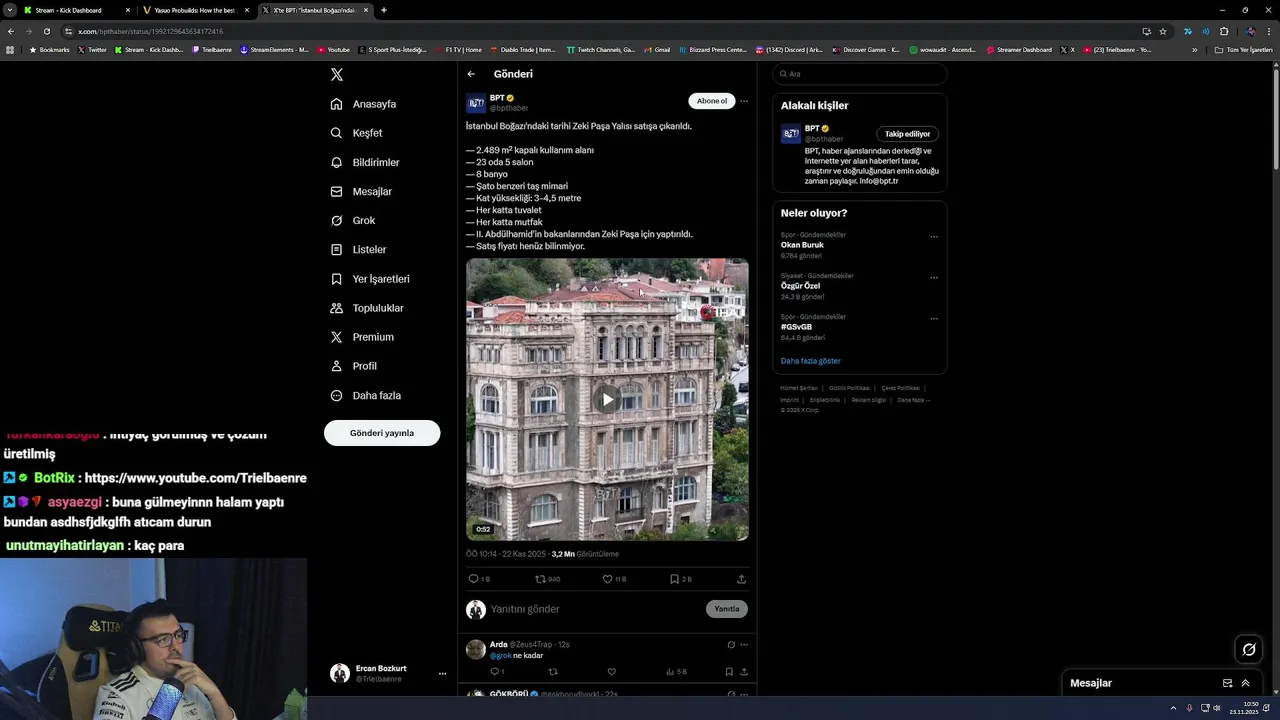Open the three-dot menu of the BPT post

click(744, 101)
